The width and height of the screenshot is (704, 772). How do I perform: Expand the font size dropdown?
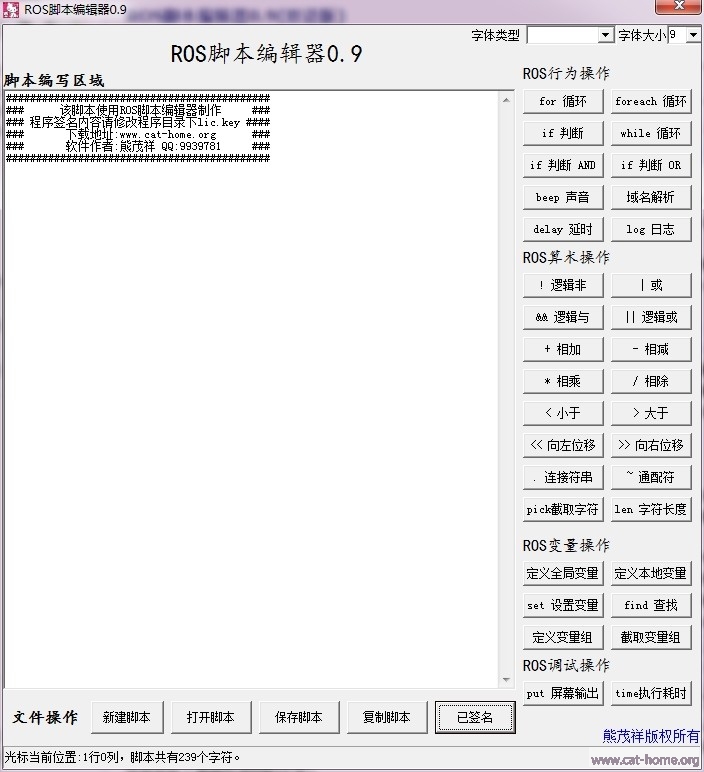point(693,35)
